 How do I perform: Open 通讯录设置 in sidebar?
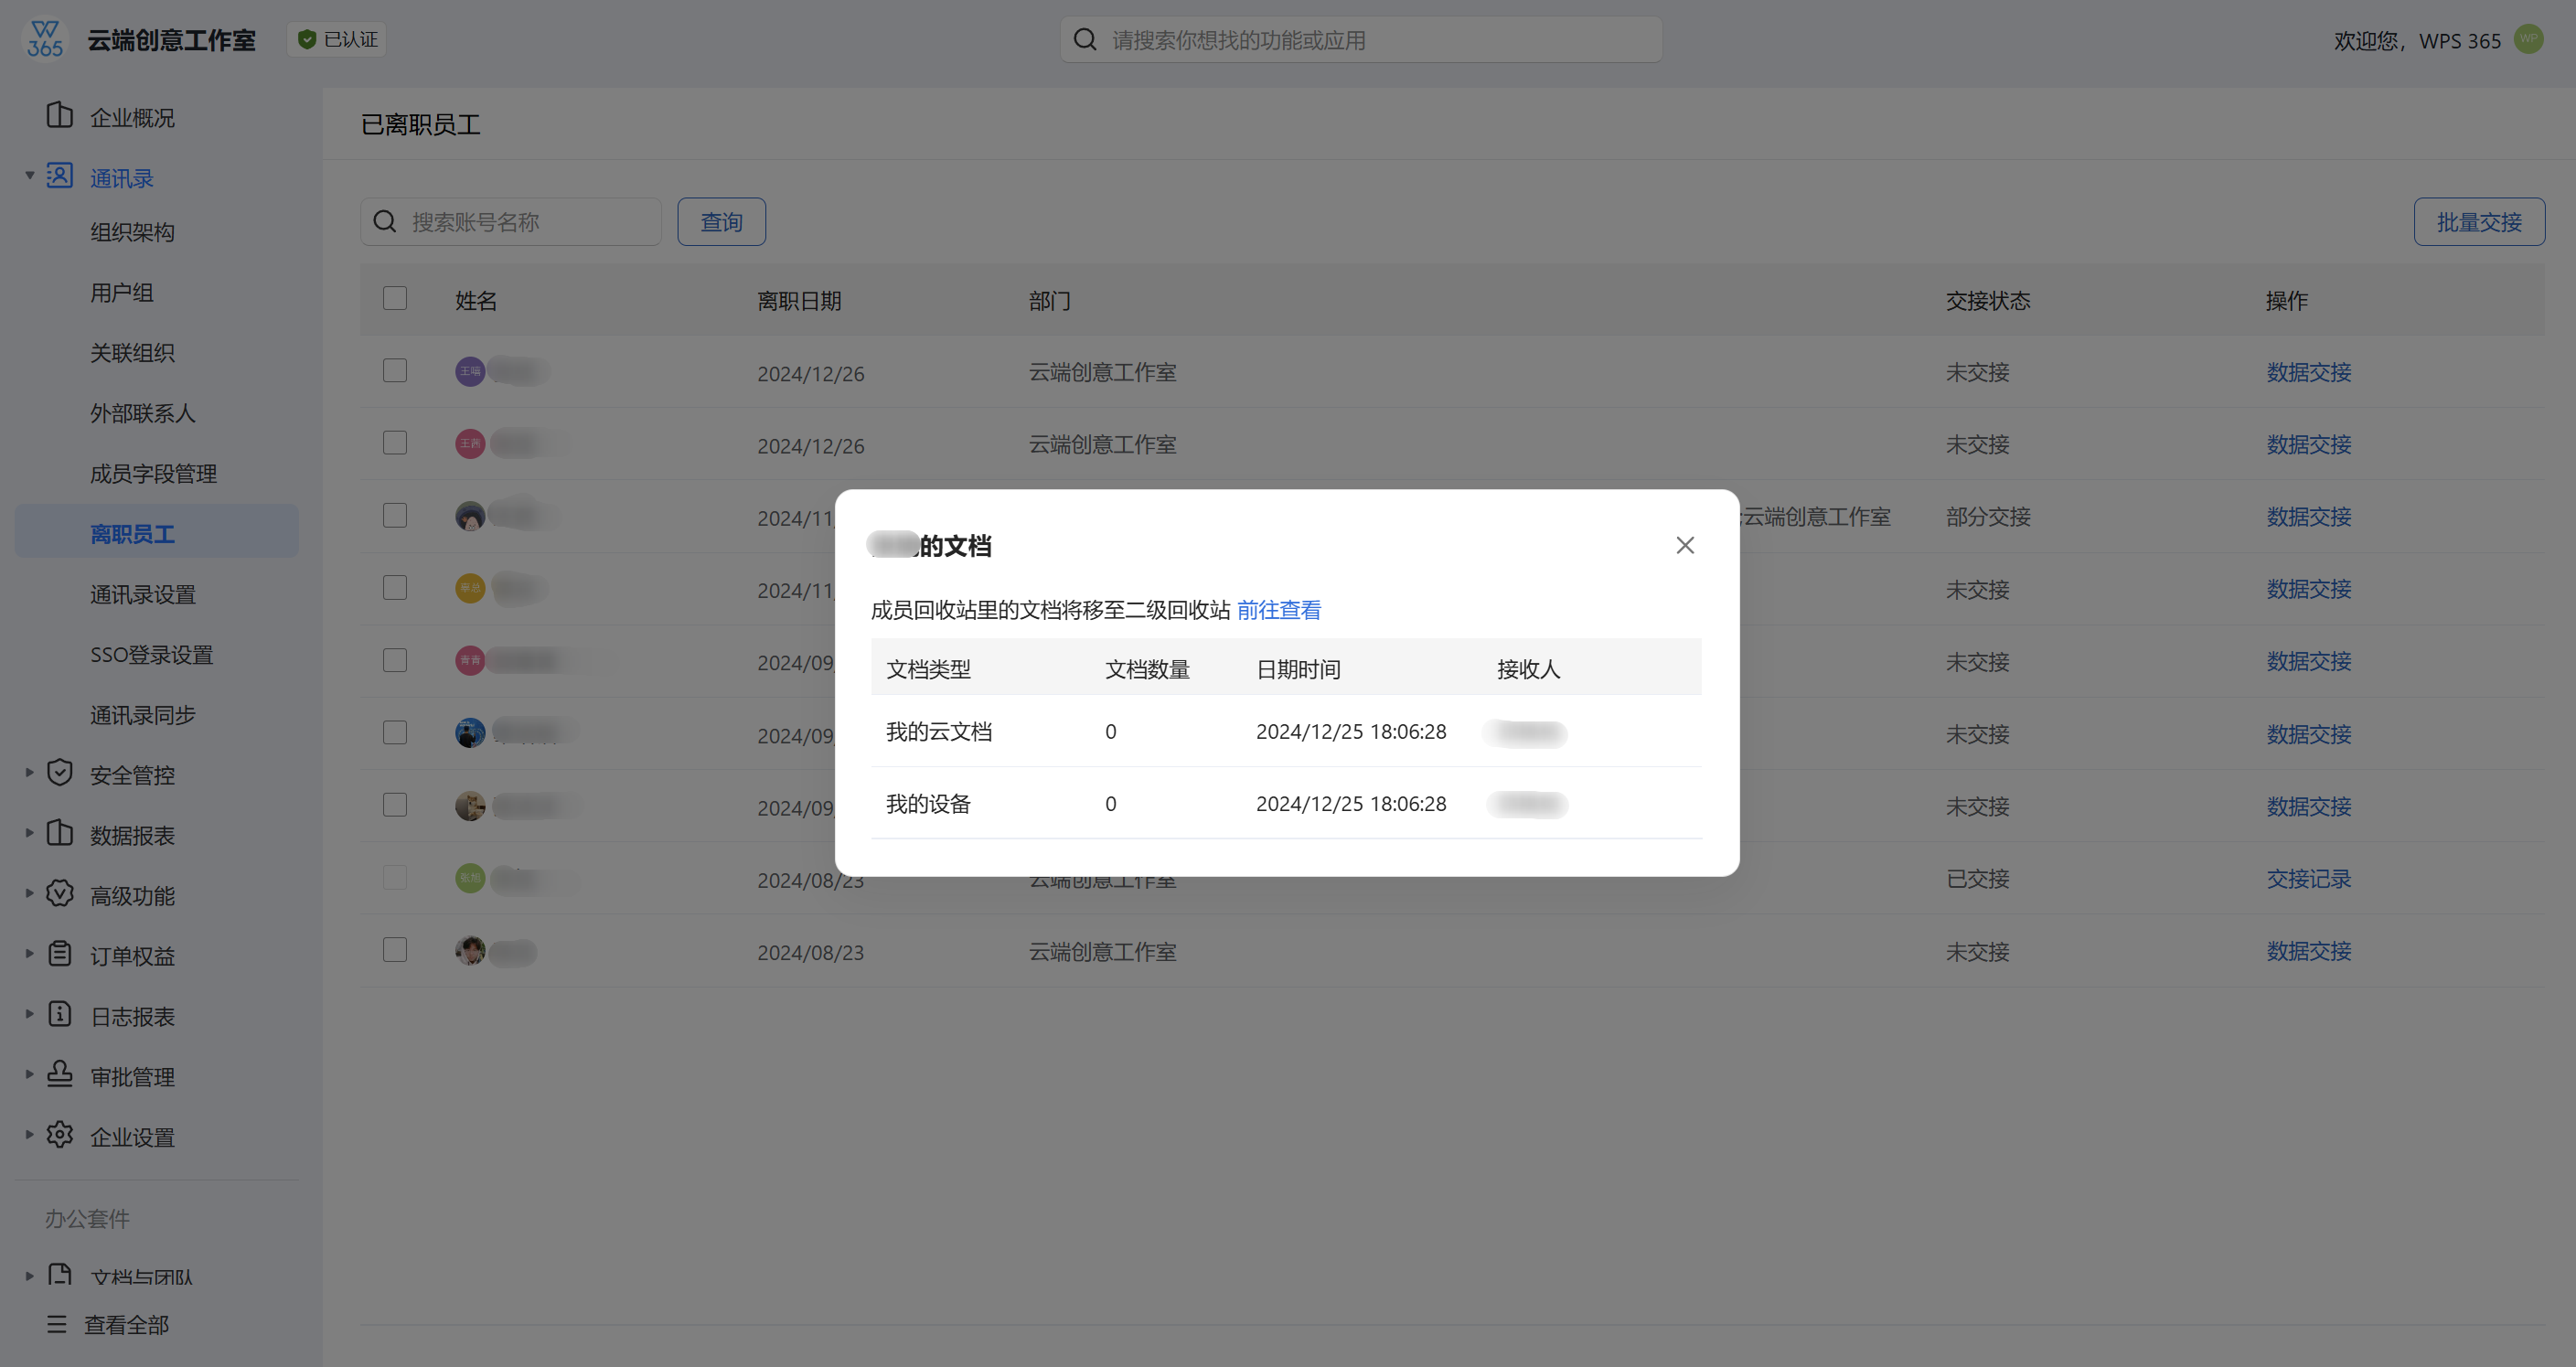(142, 595)
